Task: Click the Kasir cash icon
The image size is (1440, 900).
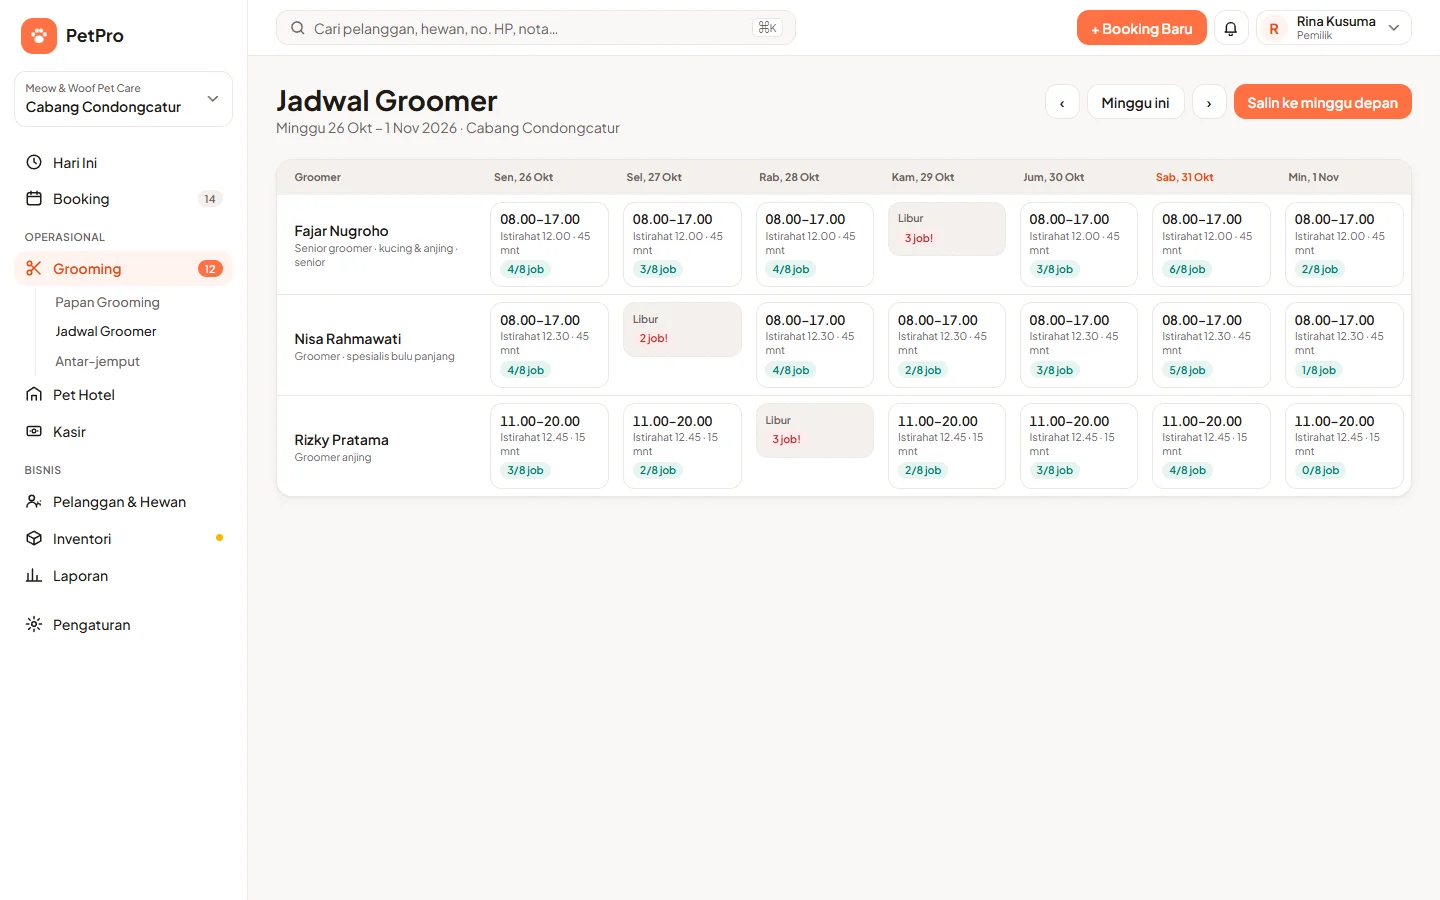Action: tap(34, 432)
